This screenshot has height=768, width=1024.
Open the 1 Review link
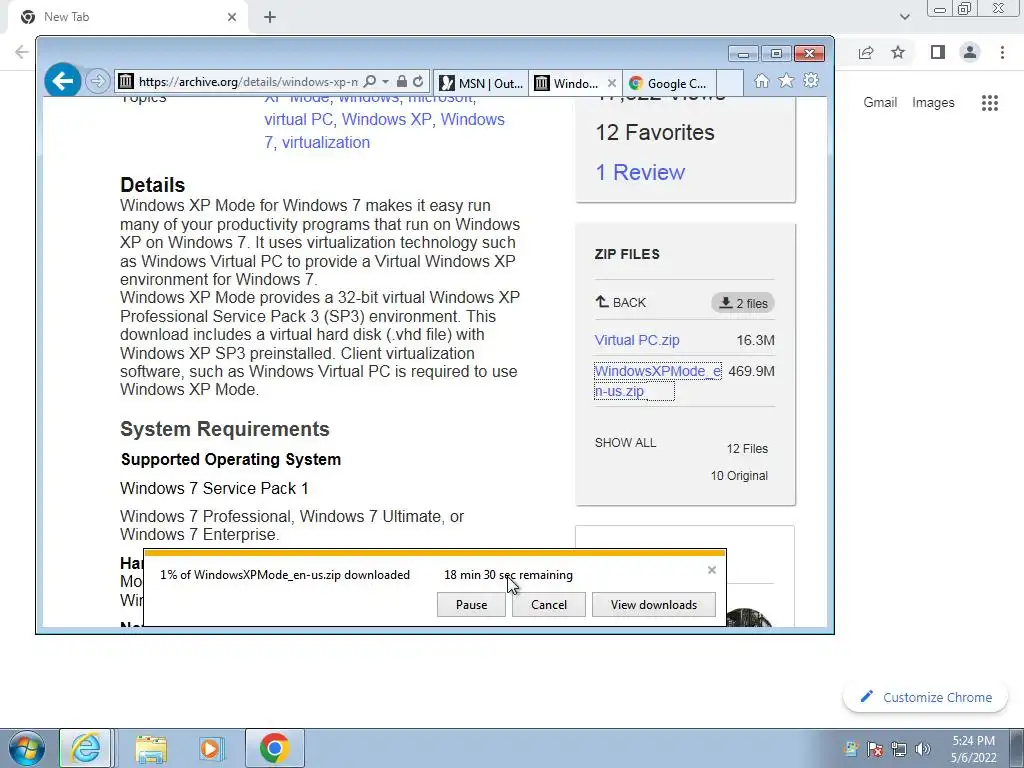click(x=640, y=172)
